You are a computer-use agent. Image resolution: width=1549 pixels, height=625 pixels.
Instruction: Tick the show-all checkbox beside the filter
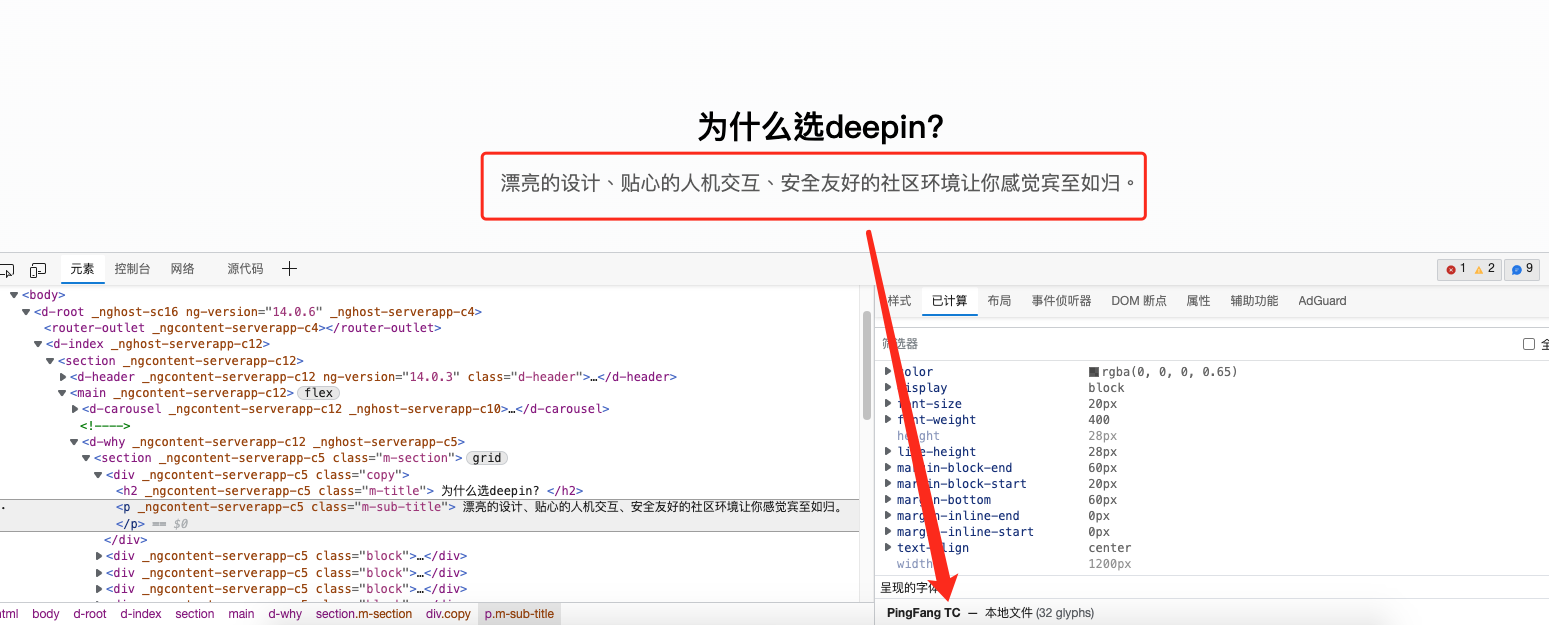tap(1528, 344)
